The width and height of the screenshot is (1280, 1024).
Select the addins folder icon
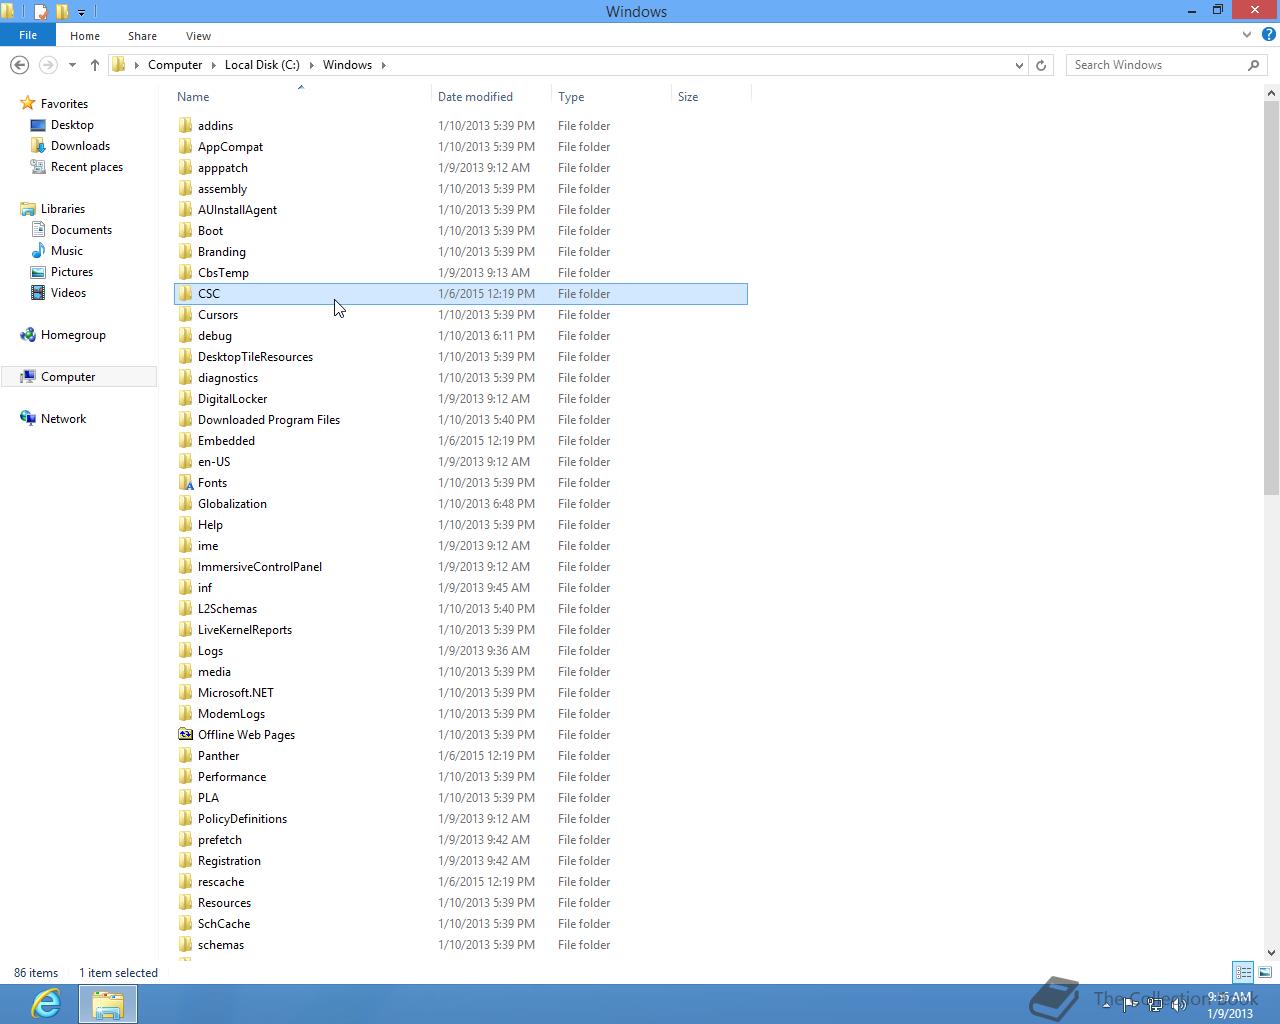click(x=185, y=126)
